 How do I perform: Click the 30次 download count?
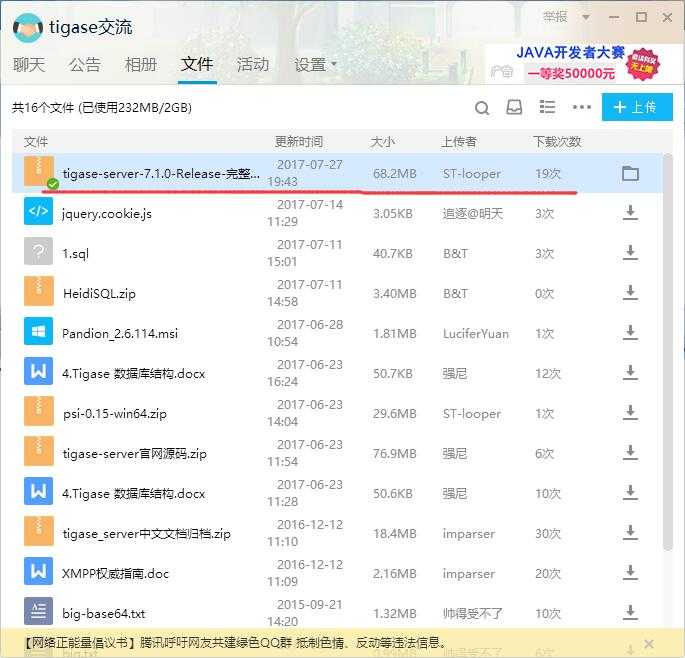(x=548, y=533)
